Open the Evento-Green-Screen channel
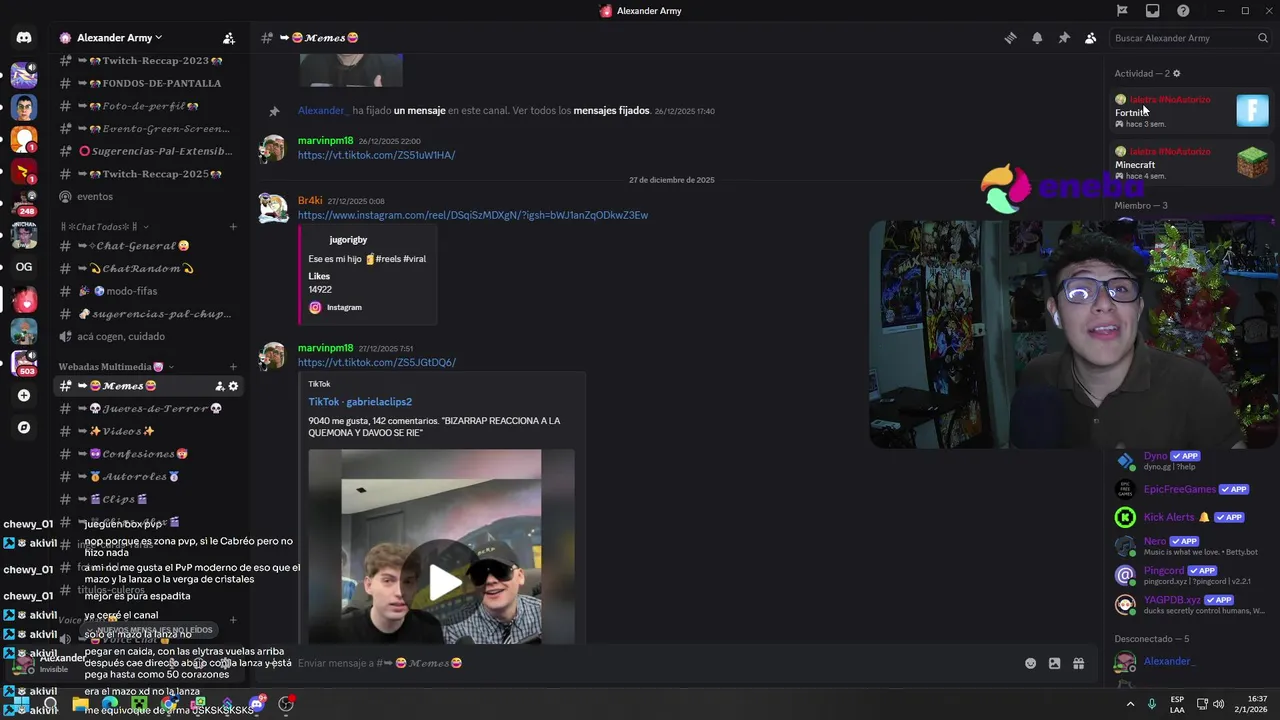This screenshot has height=720, width=1280. pos(148,128)
